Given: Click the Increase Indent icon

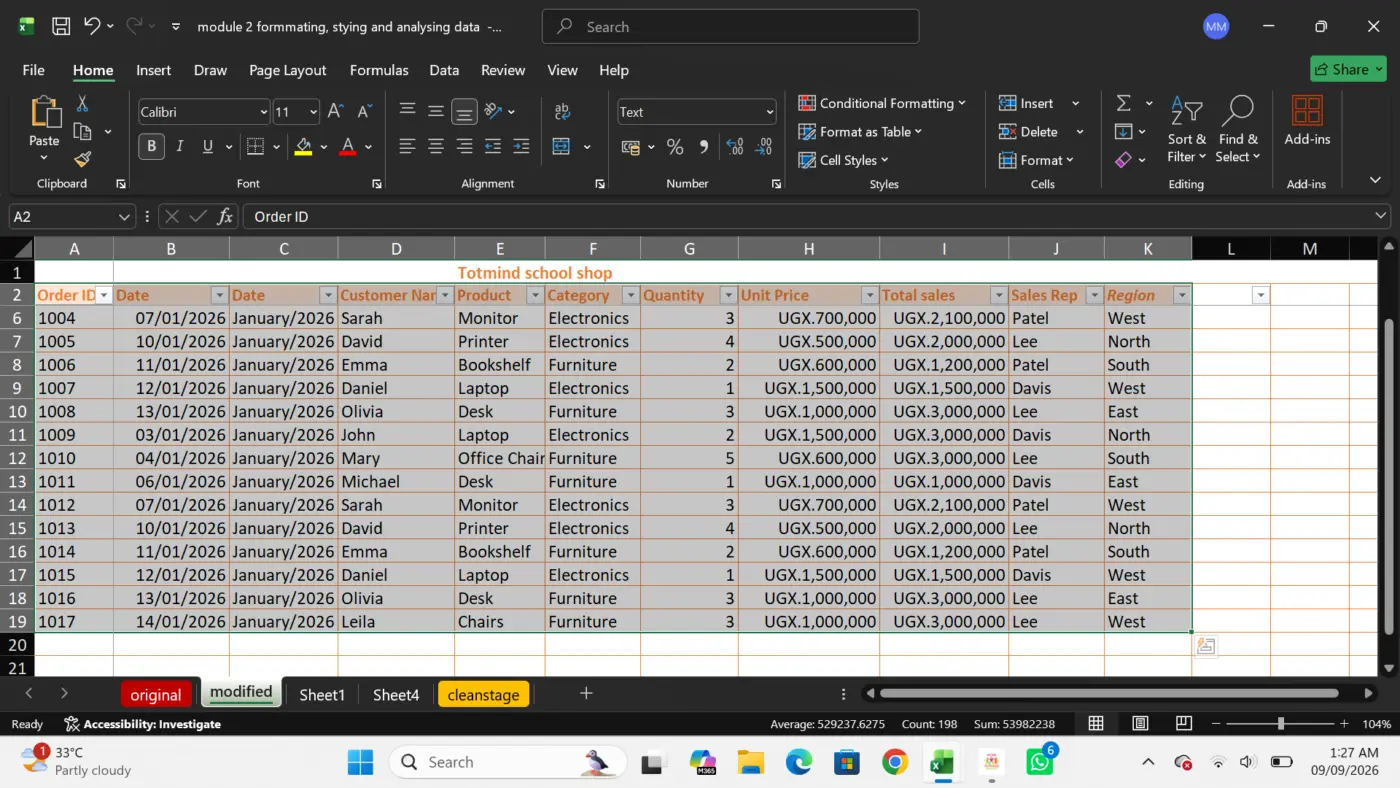Looking at the screenshot, I should (x=521, y=147).
